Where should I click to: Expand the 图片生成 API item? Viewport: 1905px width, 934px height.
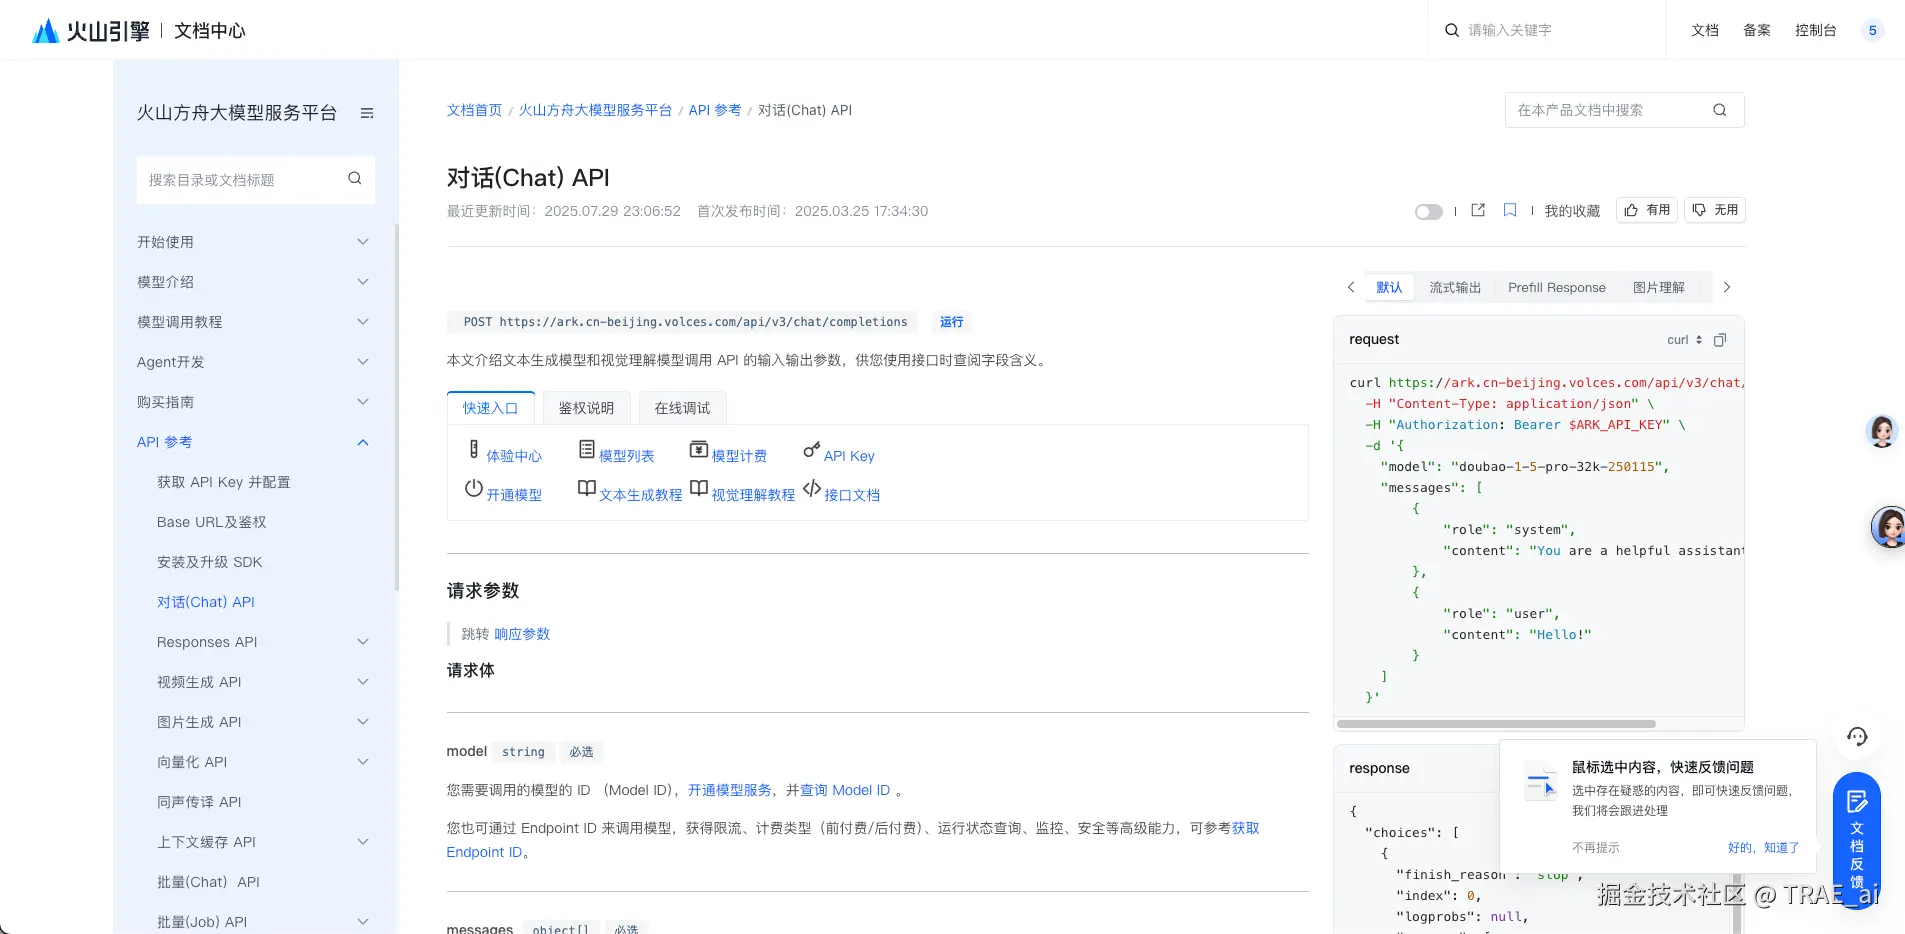(x=363, y=722)
